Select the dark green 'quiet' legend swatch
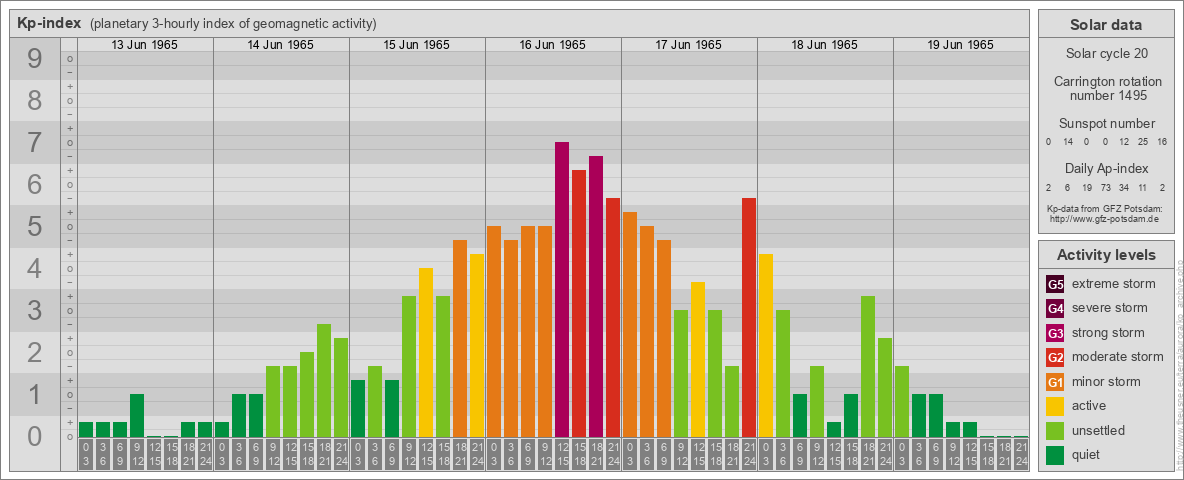This screenshot has width=1184, height=480. [x=1055, y=454]
